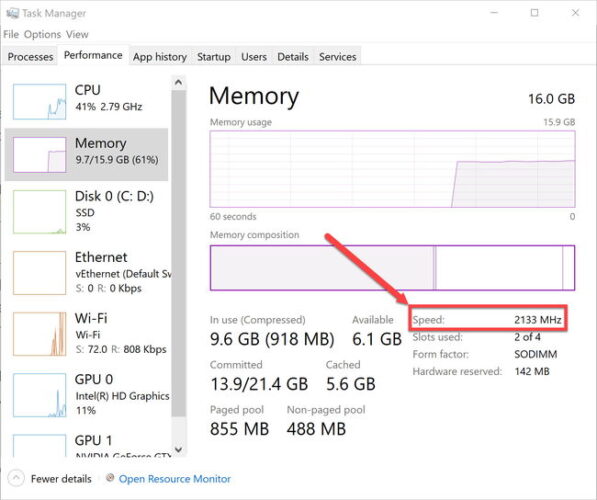Select the Memory graph thumbnail in sidebar
The height and width of the screenshot is (500, 597).
coord(39,155)
